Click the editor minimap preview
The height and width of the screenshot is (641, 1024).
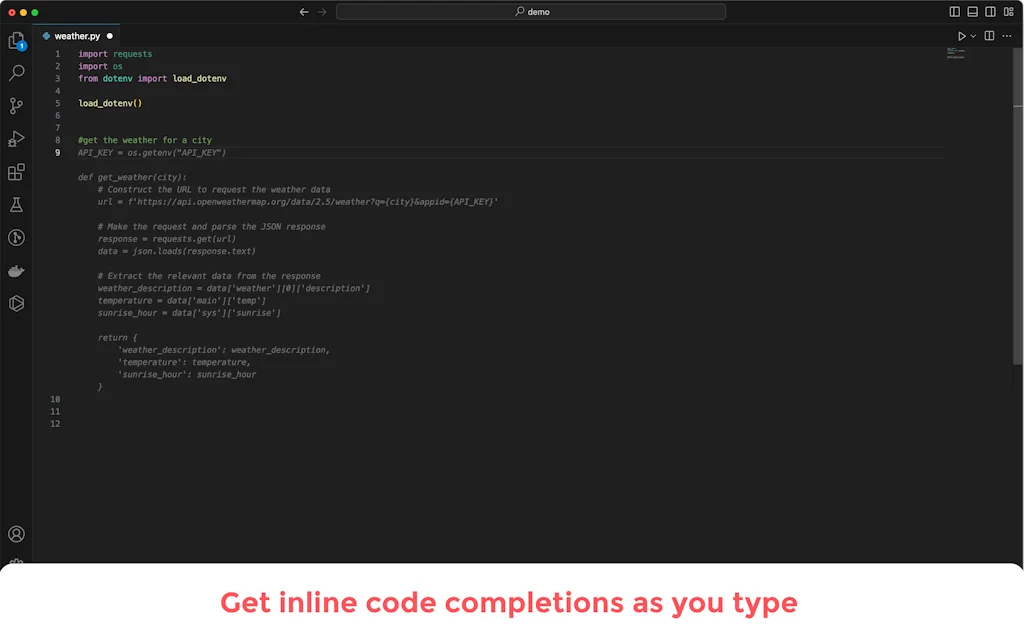(956, 54)
